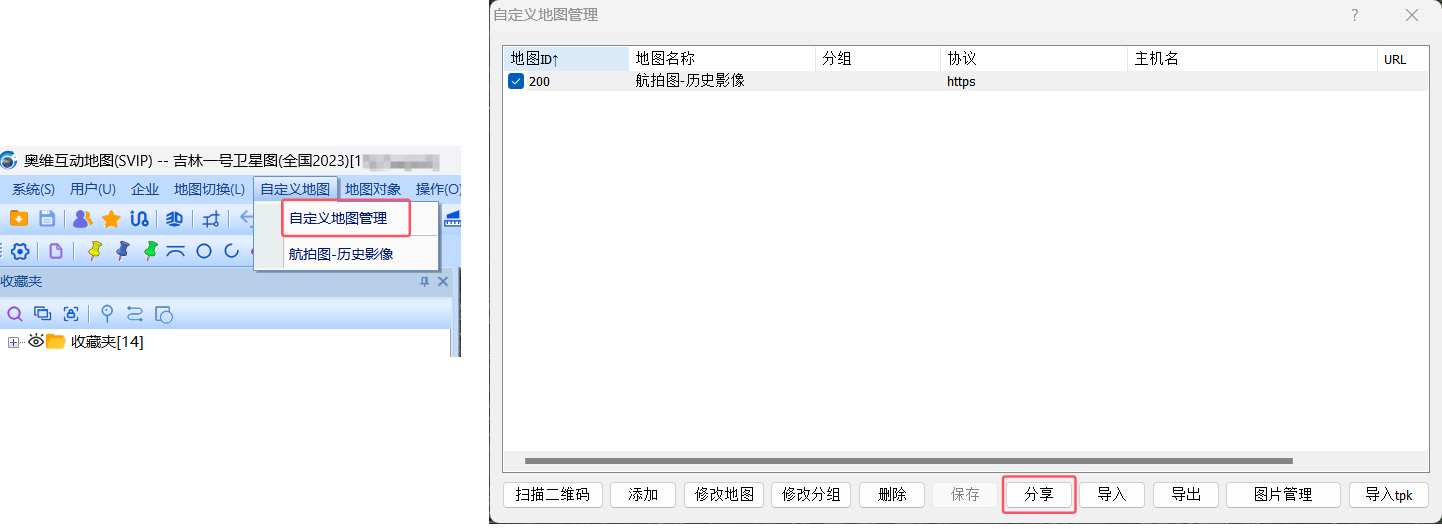This screenshot has width=1442, height=529.
Task: Click the blue save disk icon
Action: (47, 219)
